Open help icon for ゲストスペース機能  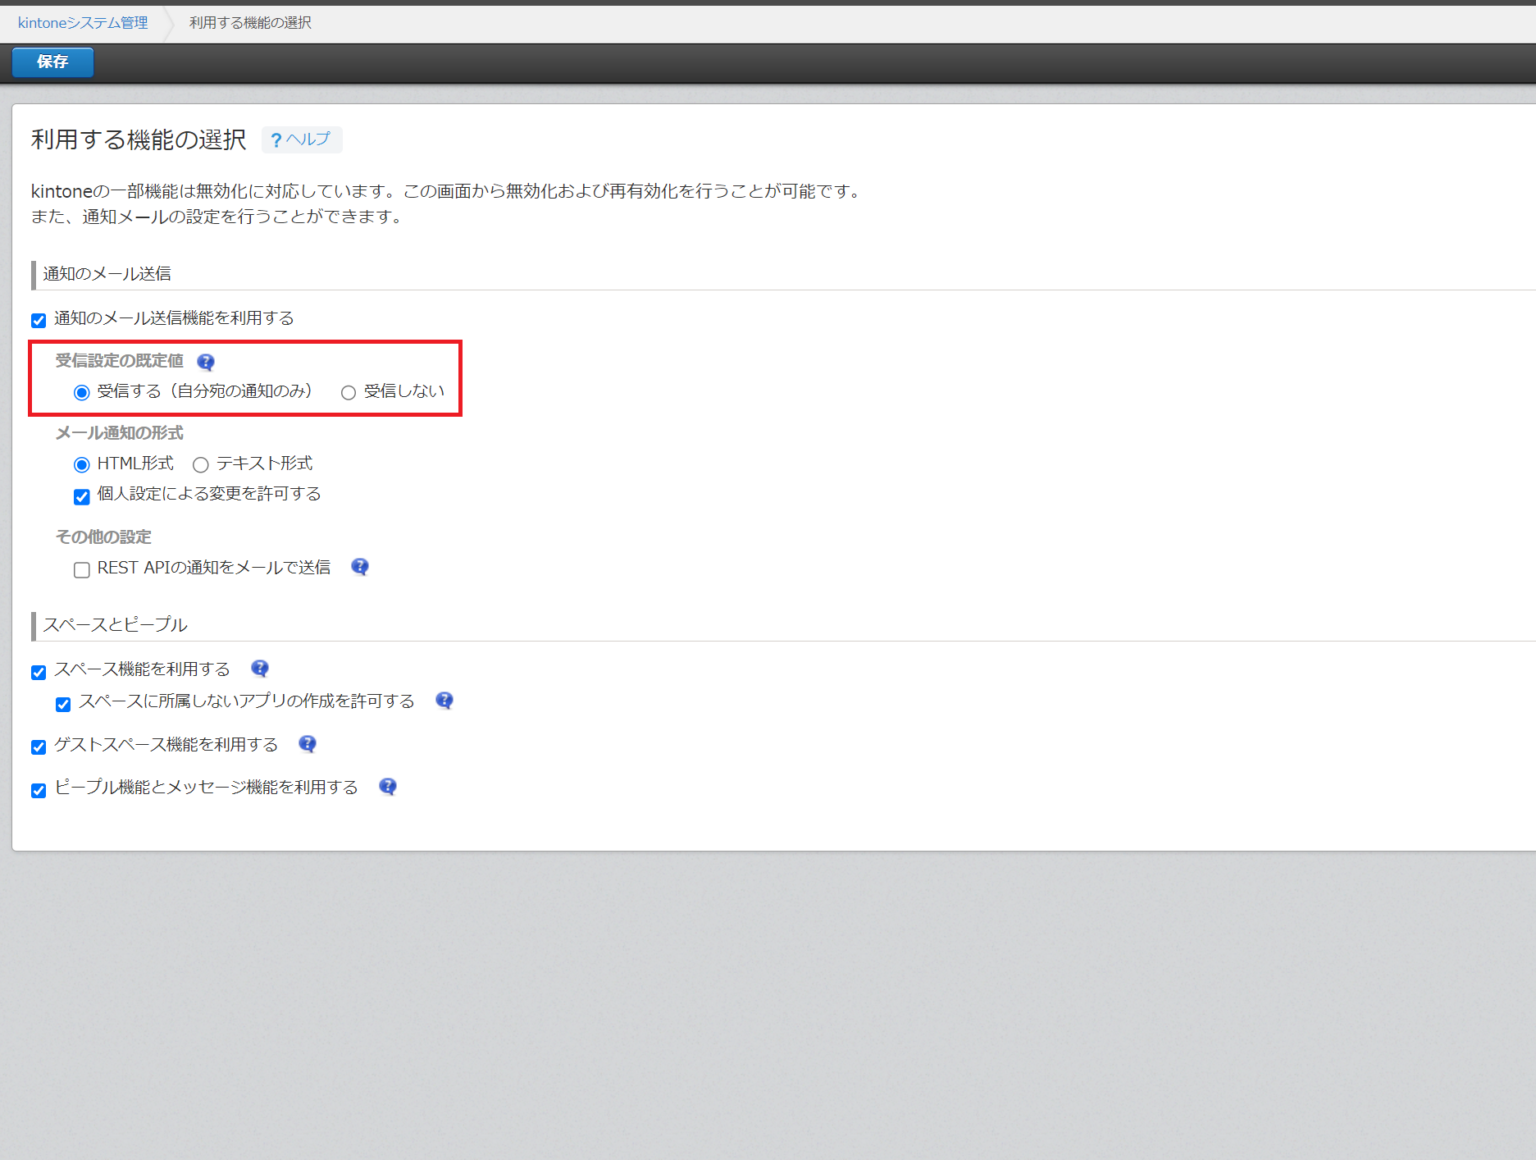pyautogui.click(x=308, y=744)
